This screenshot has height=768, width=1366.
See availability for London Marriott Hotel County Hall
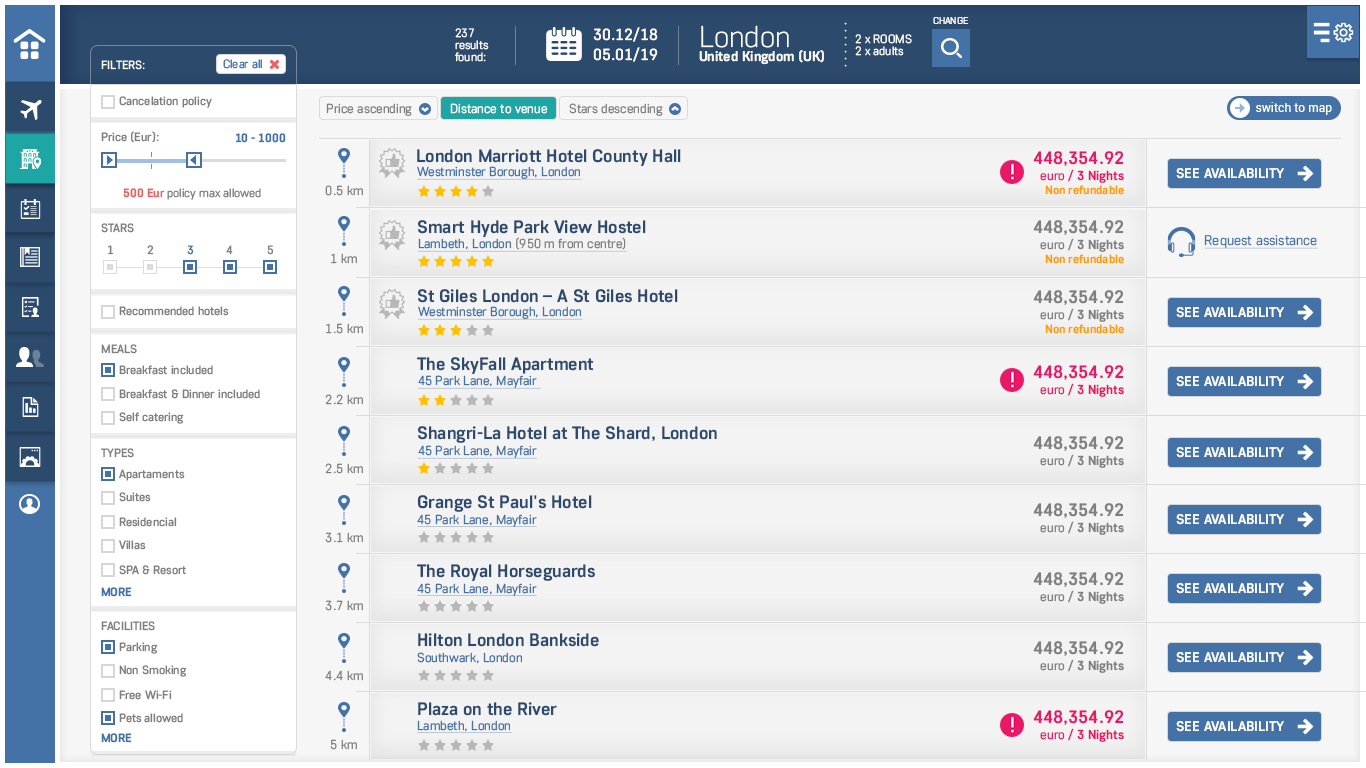coord(1244,173)
